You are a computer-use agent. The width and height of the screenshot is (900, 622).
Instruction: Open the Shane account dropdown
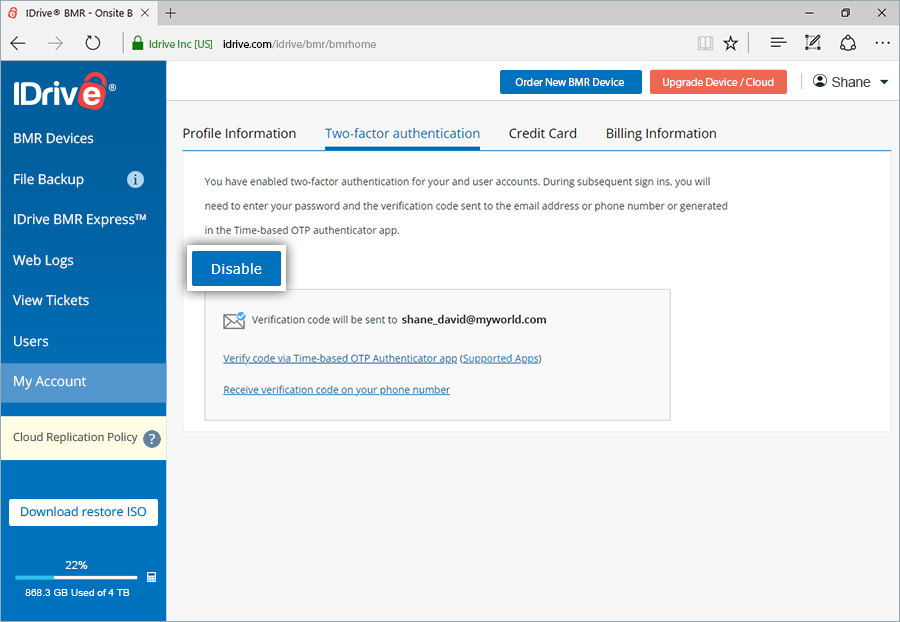tap(850, 81)
